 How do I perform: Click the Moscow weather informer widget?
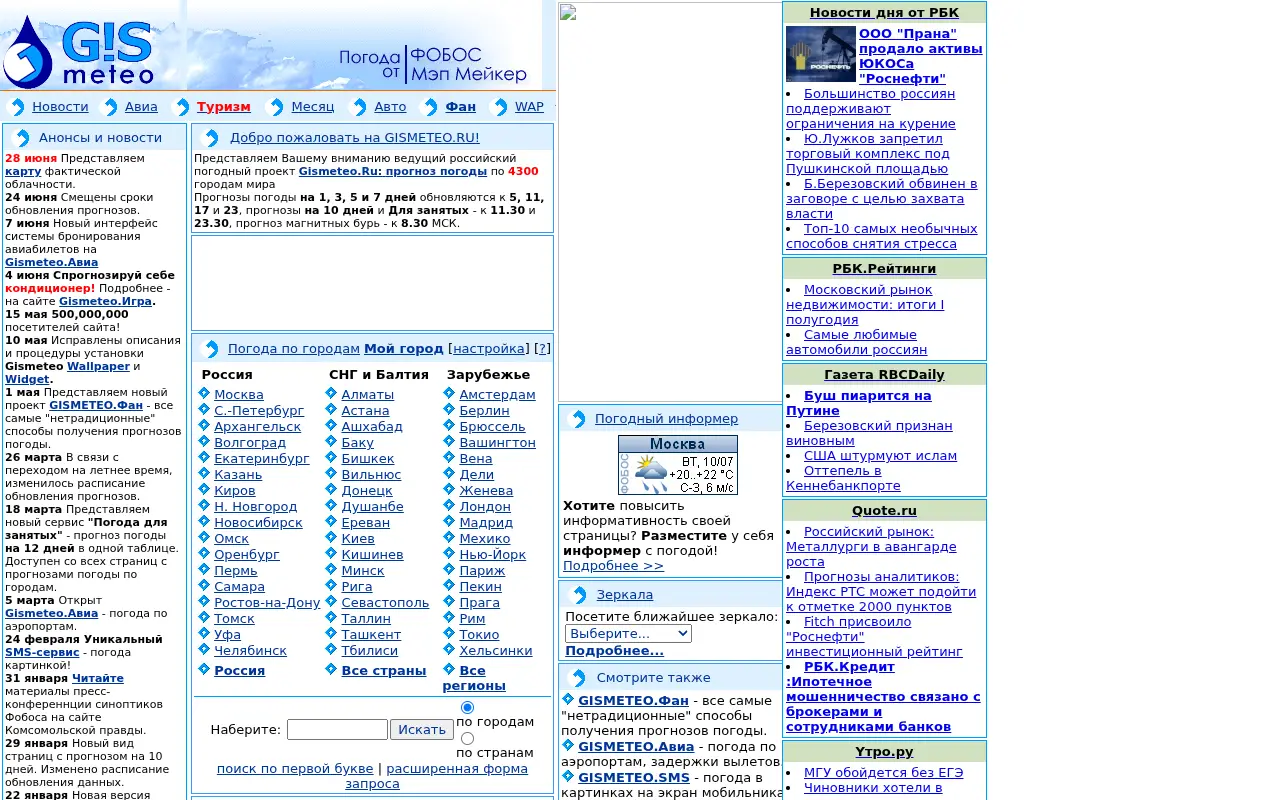677,465
